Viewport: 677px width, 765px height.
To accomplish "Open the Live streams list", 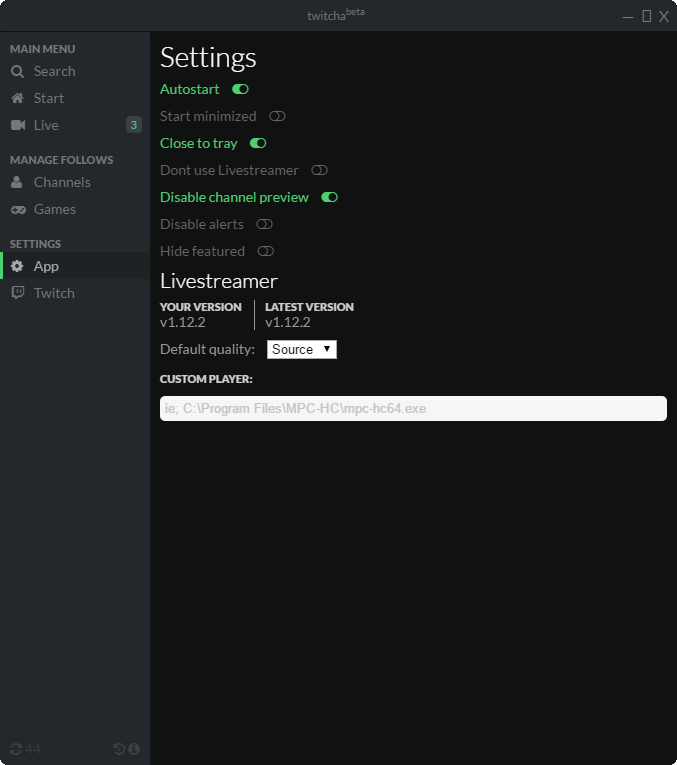I will [75, 125].
